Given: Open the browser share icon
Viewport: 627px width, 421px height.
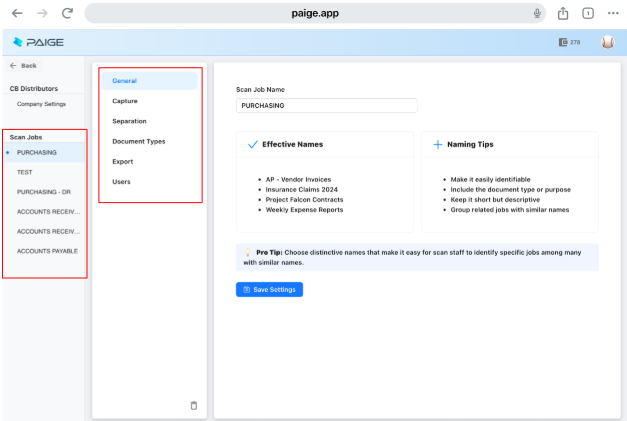Looking at the screenshot, I should (564, 13).
